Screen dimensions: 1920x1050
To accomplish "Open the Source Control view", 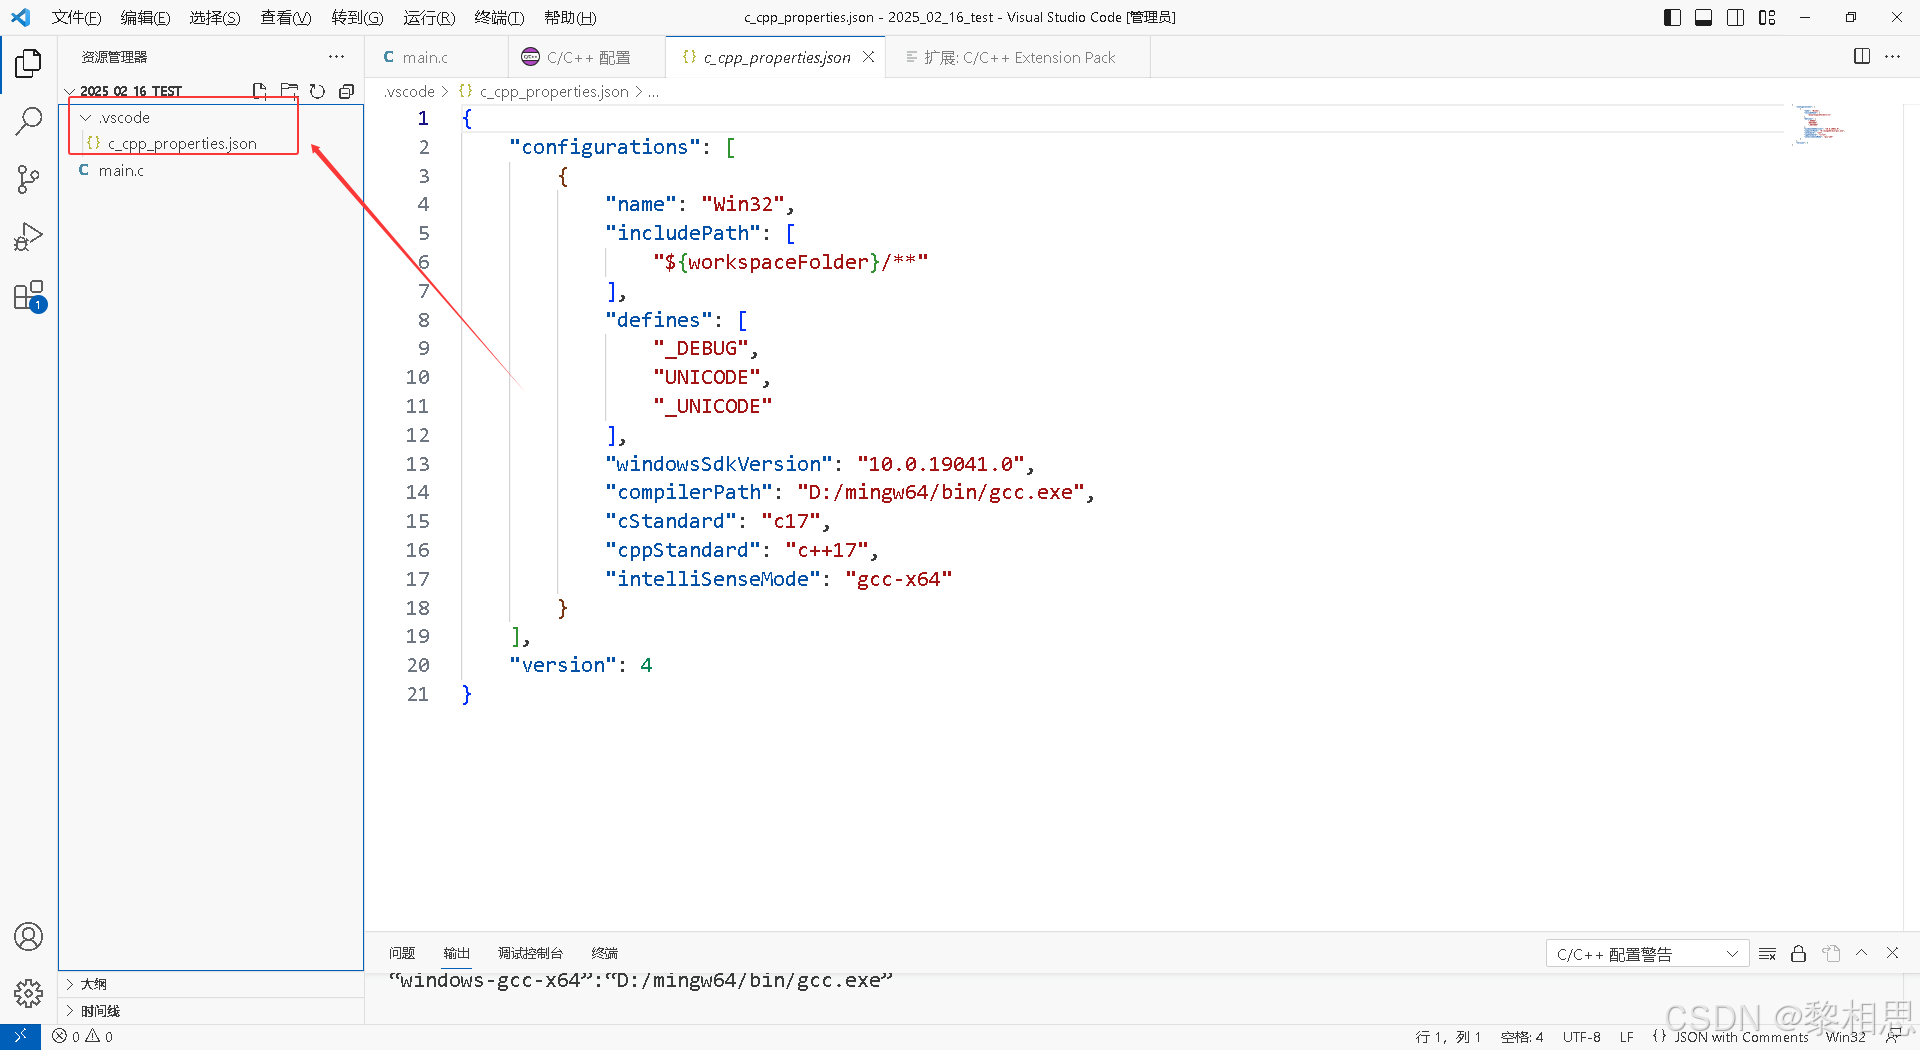I will (x=28, y=180).
